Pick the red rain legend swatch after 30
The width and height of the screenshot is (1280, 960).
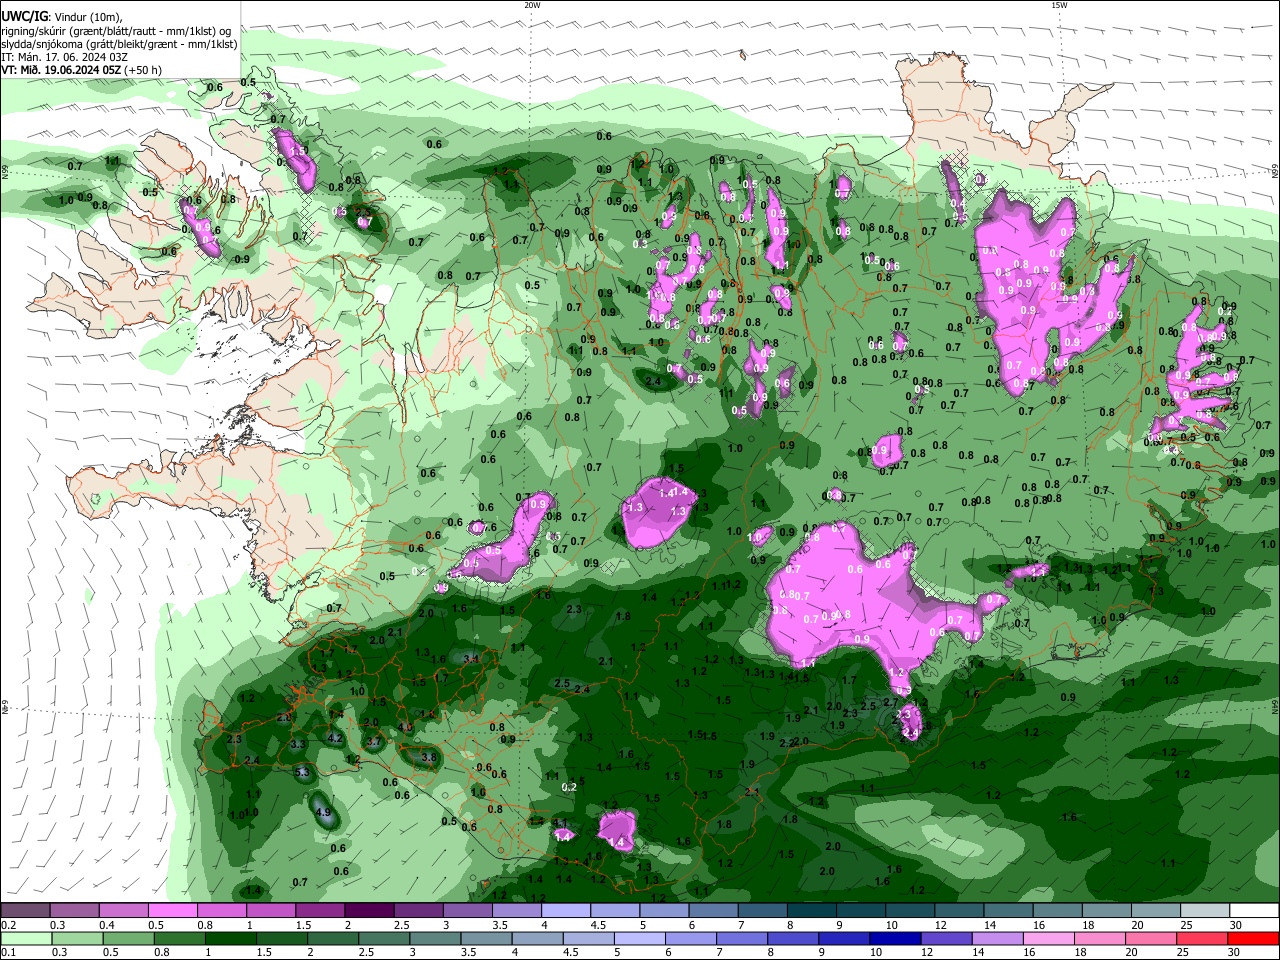1255,938
